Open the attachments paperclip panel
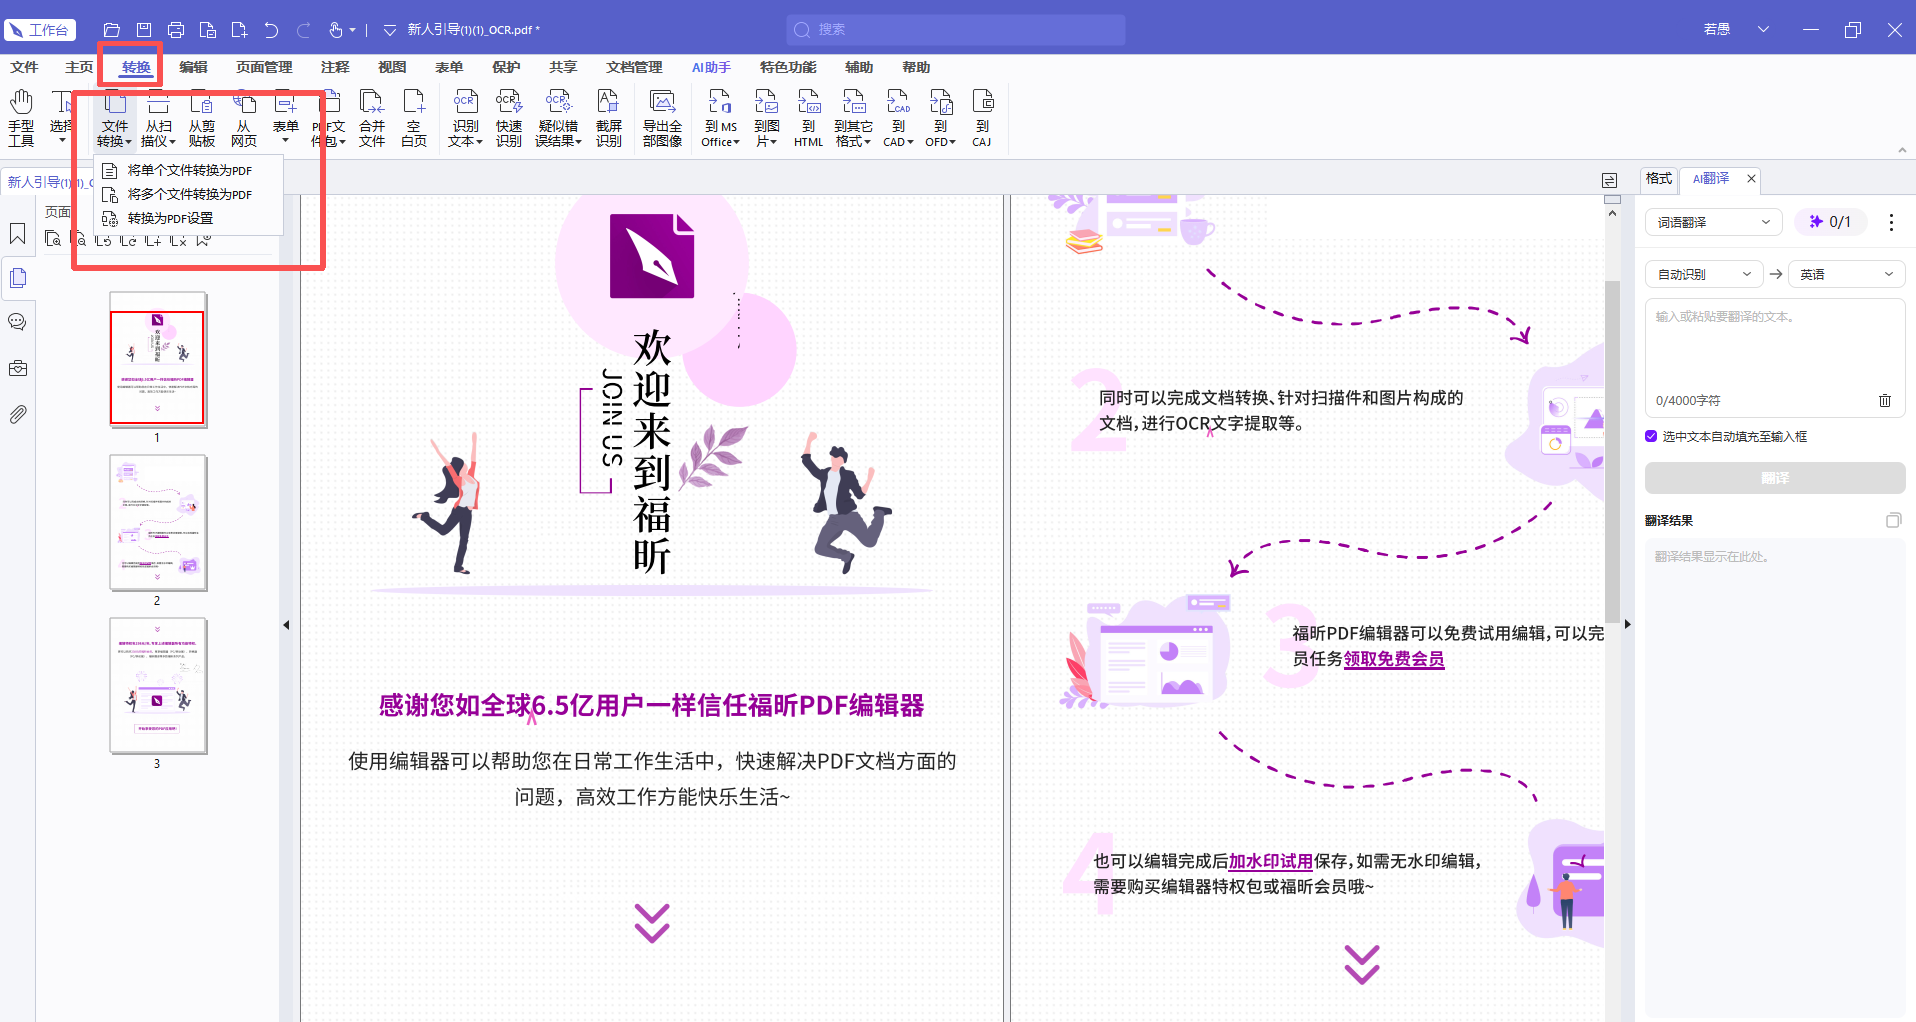 [x=18, y=414]
